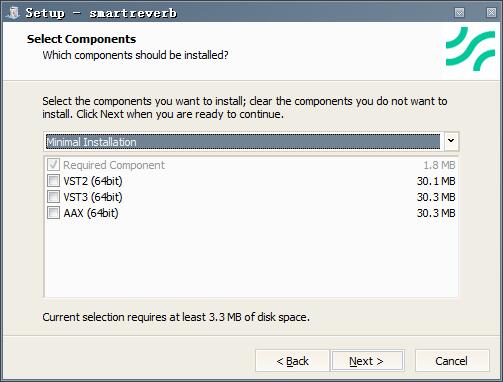Select the VST3 (64bit) component label
The height and width of the screenshot is (382, 503).
click(93, 197)
